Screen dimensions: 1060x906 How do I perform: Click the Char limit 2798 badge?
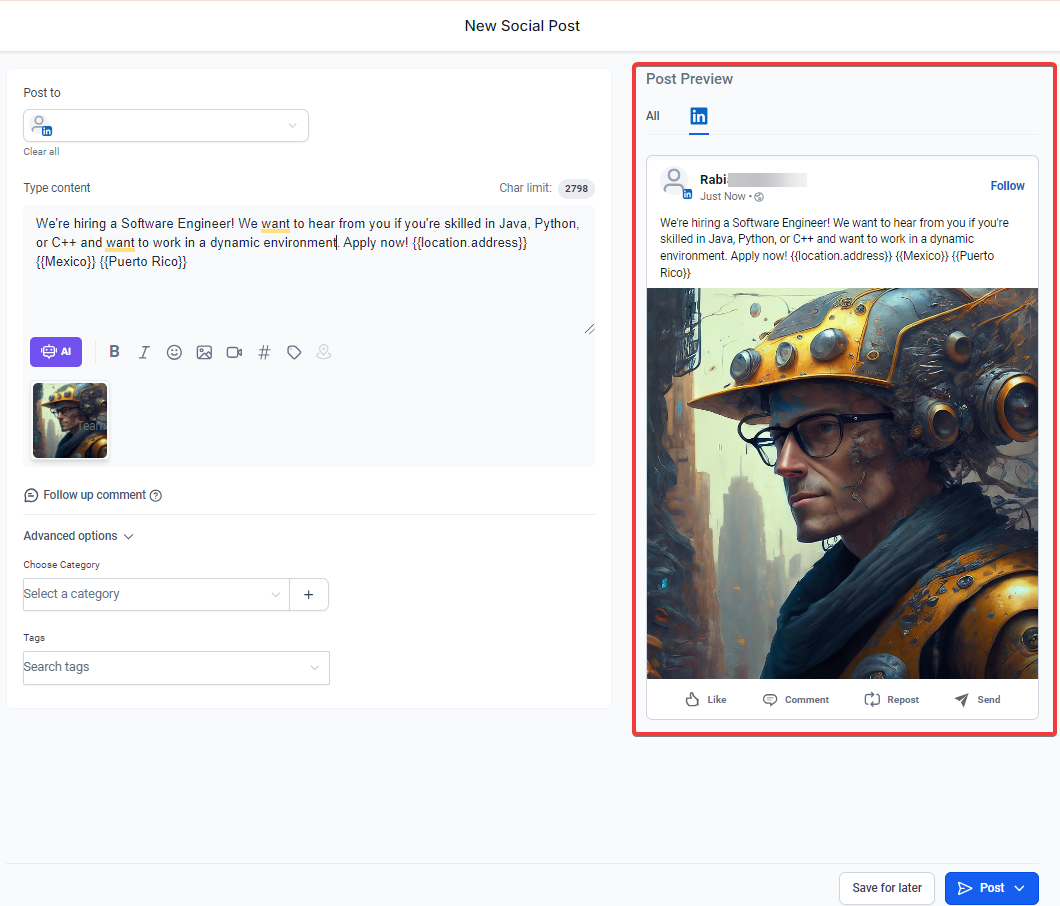576,189
